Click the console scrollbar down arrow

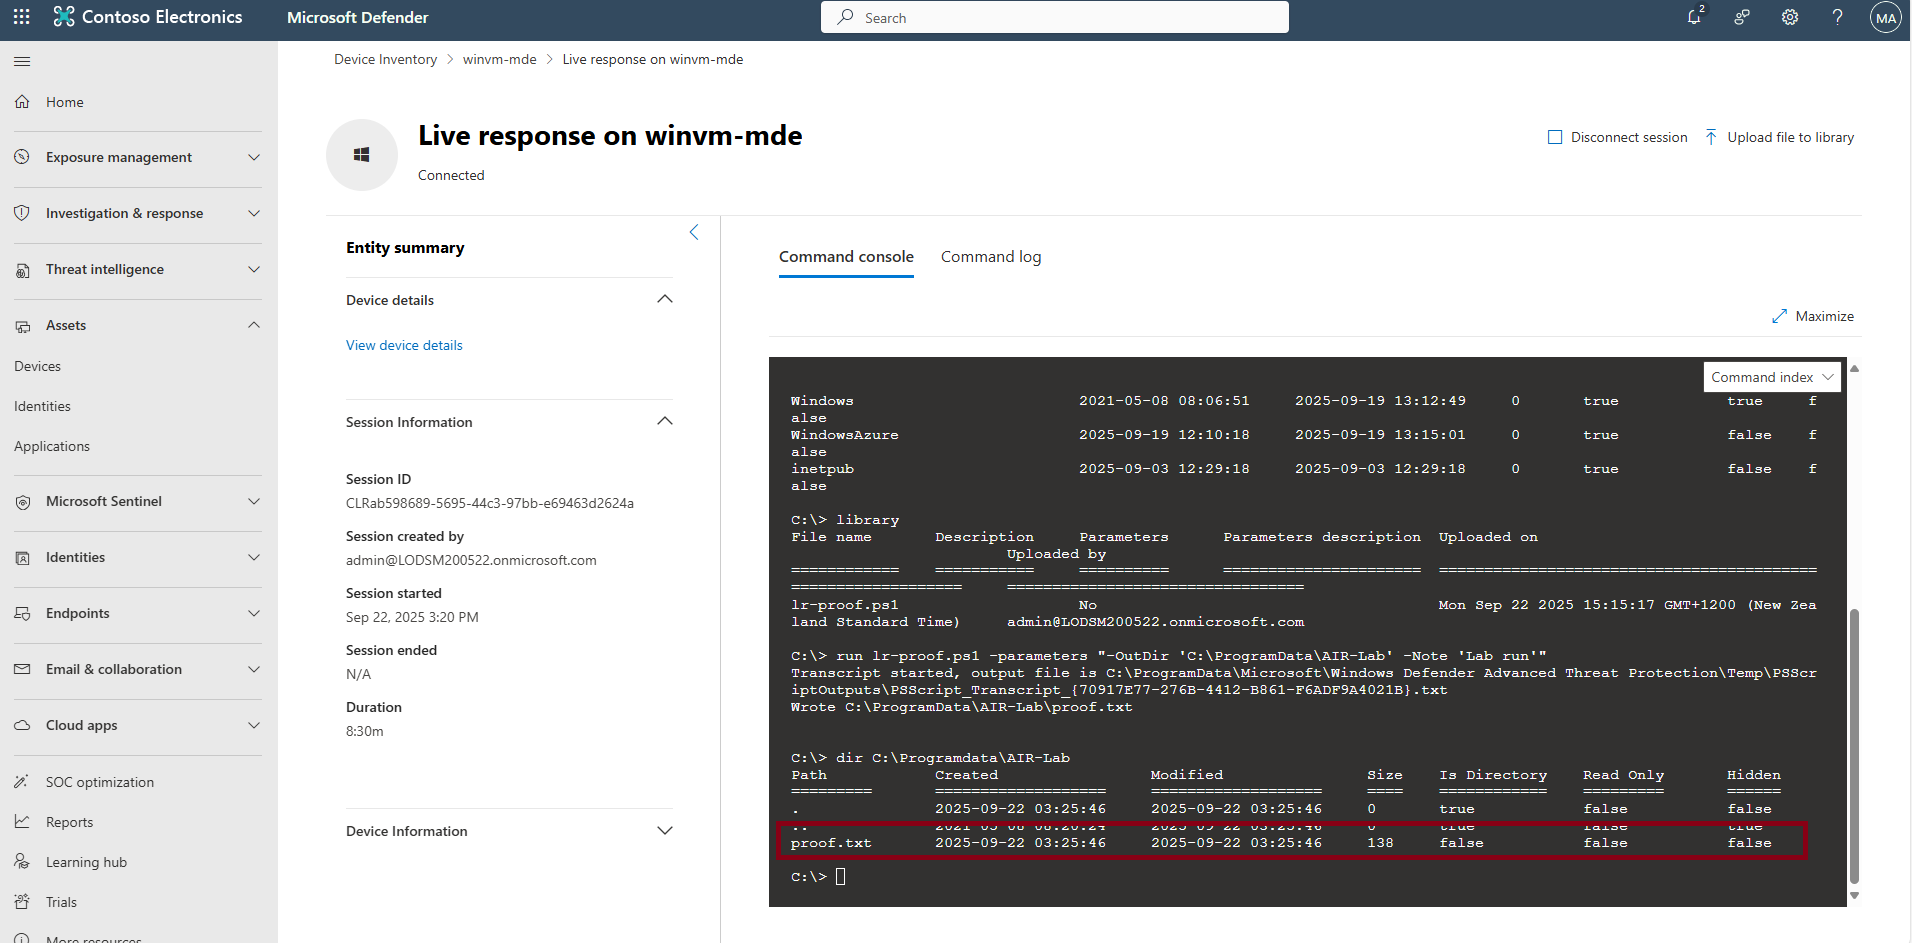tap(1854, 896)
